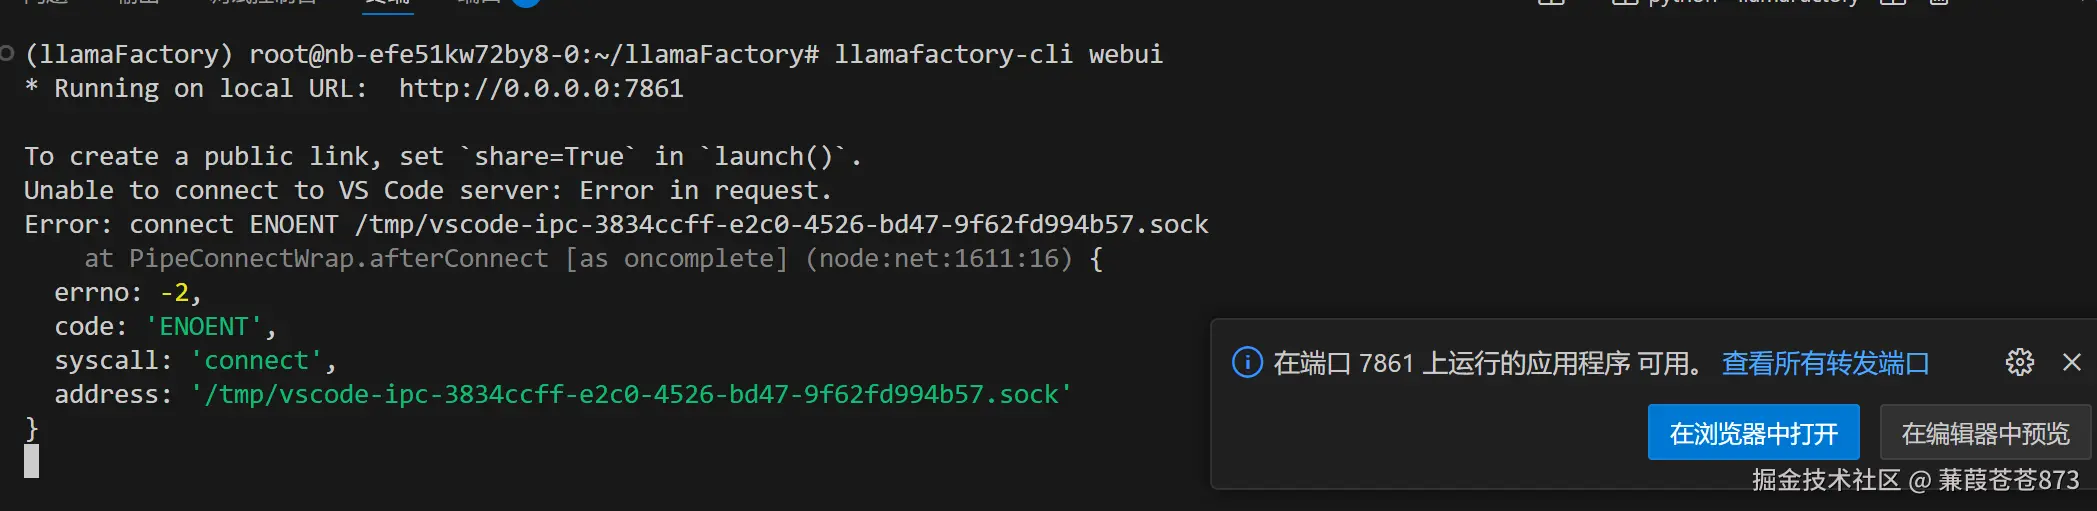Viewport: 2097px width, 511px height.
Task: Dismiss the port 7861 notification
Action: [x=2072, y=362]
